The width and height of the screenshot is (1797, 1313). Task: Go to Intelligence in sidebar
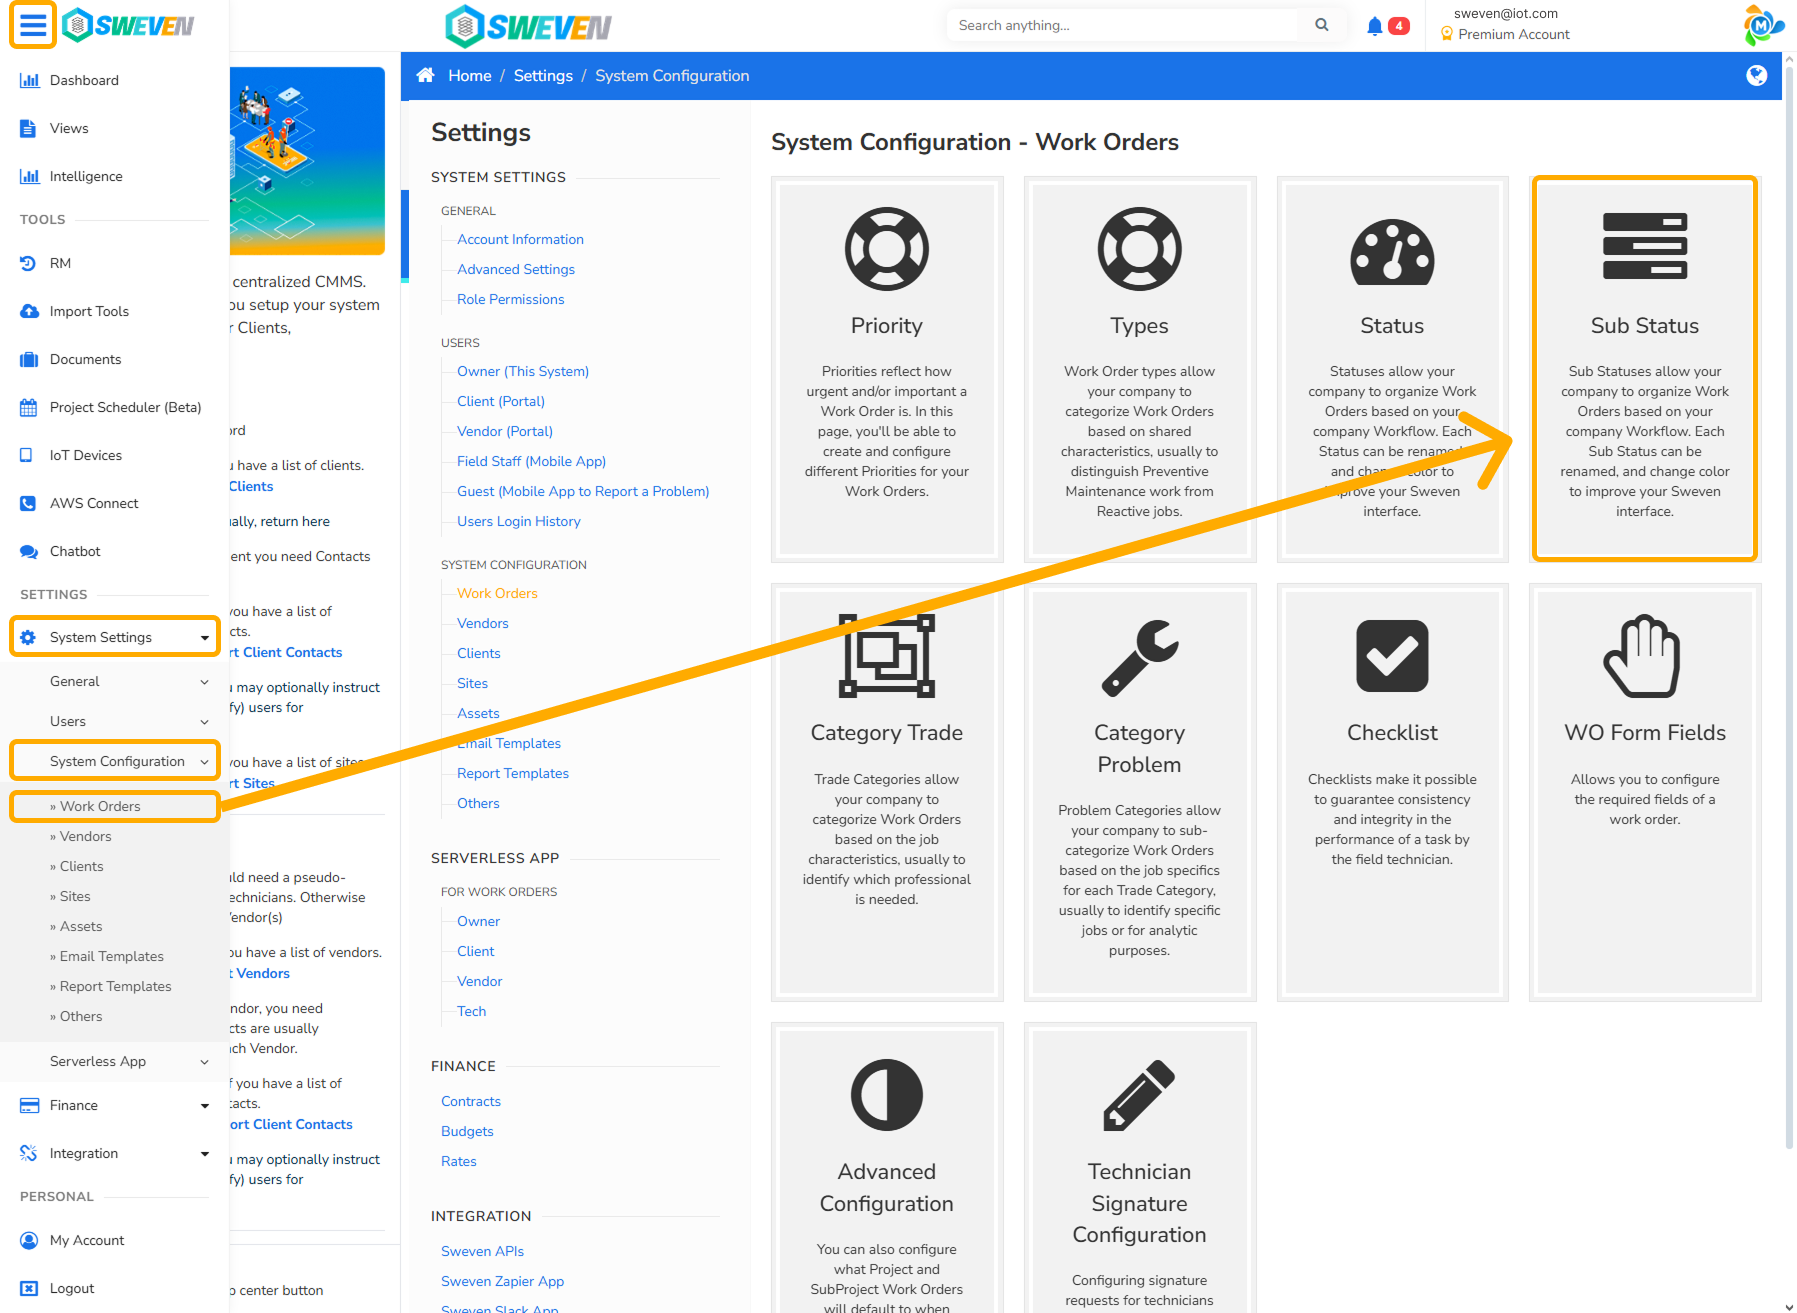(86, 176)
